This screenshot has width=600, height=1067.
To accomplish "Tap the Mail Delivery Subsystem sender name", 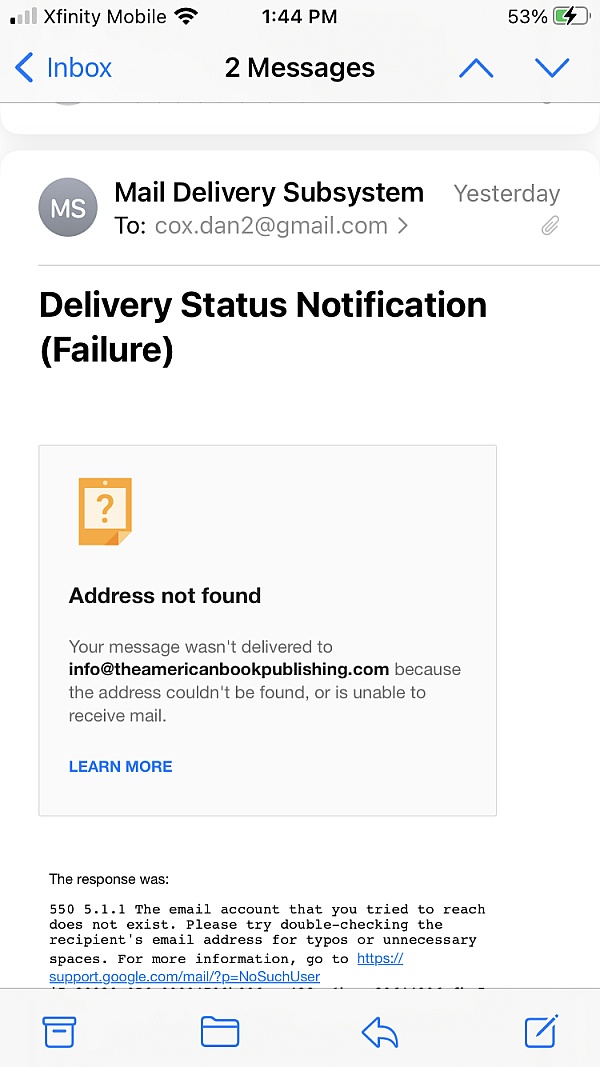I will (269, 192).
